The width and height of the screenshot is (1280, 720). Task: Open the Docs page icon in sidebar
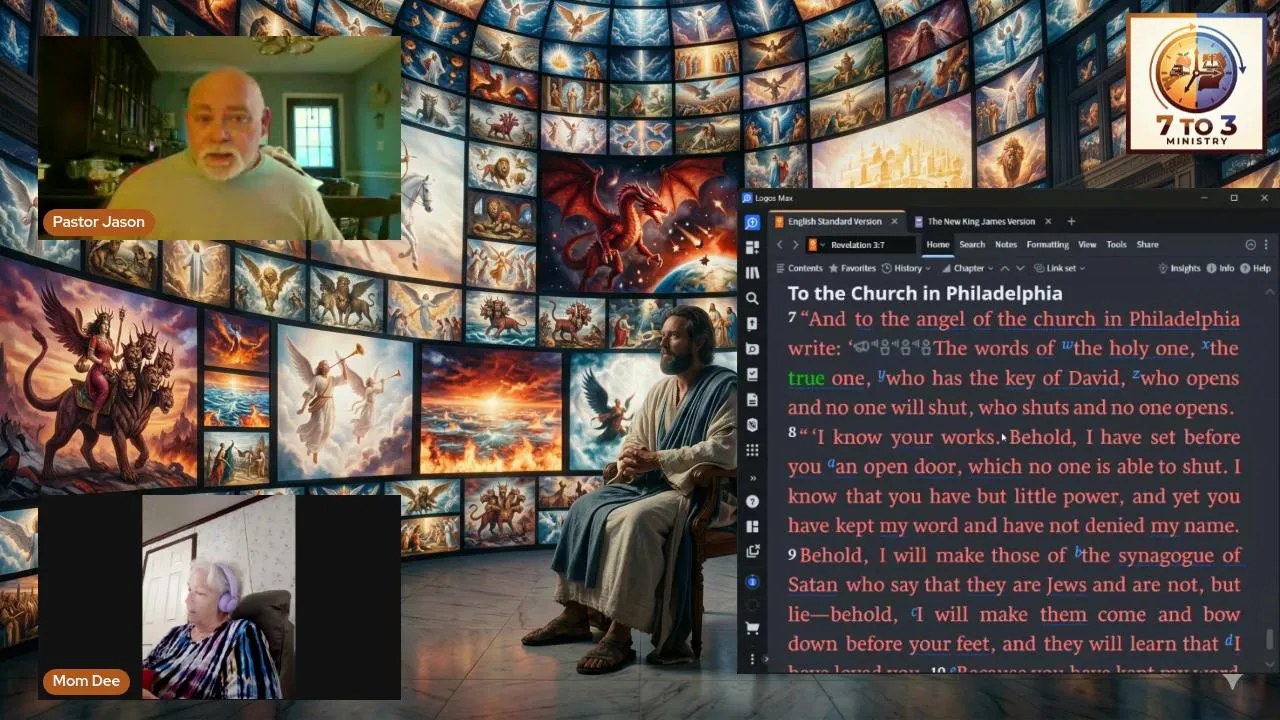pos(752,400)
